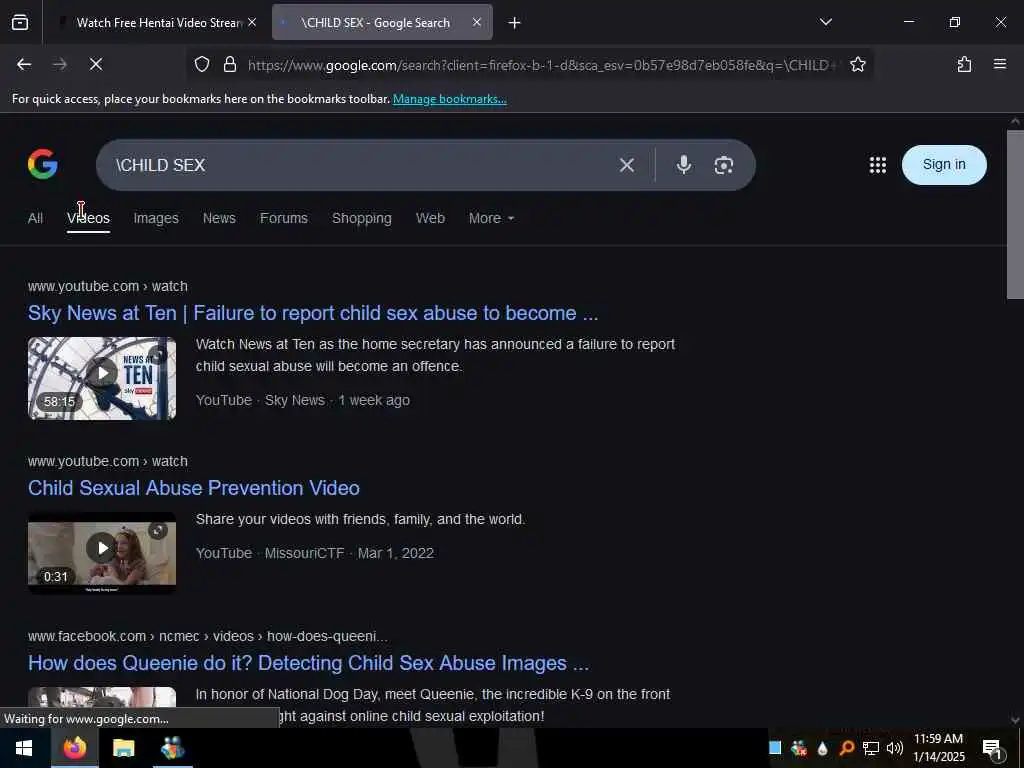
Task: Click the Google logo
Action: point(43,164)
